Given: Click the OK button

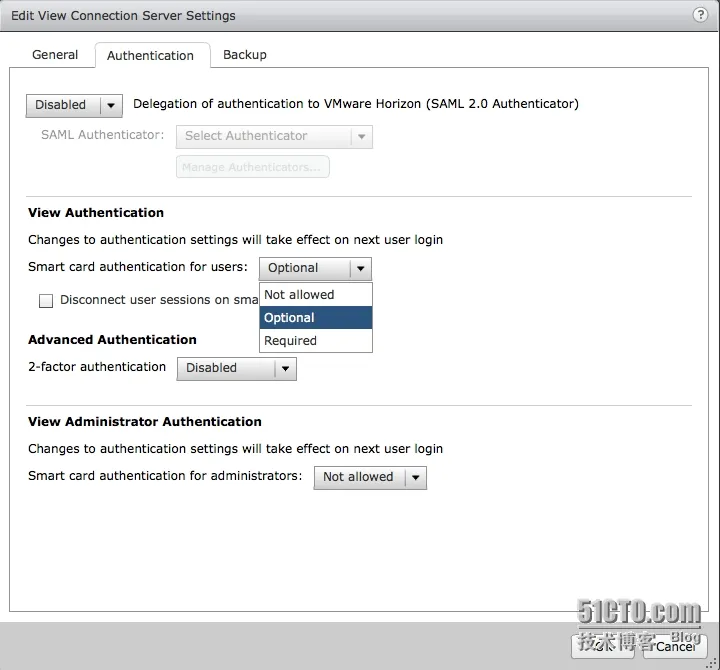Looking at the screenshot, I should point(603,646).
